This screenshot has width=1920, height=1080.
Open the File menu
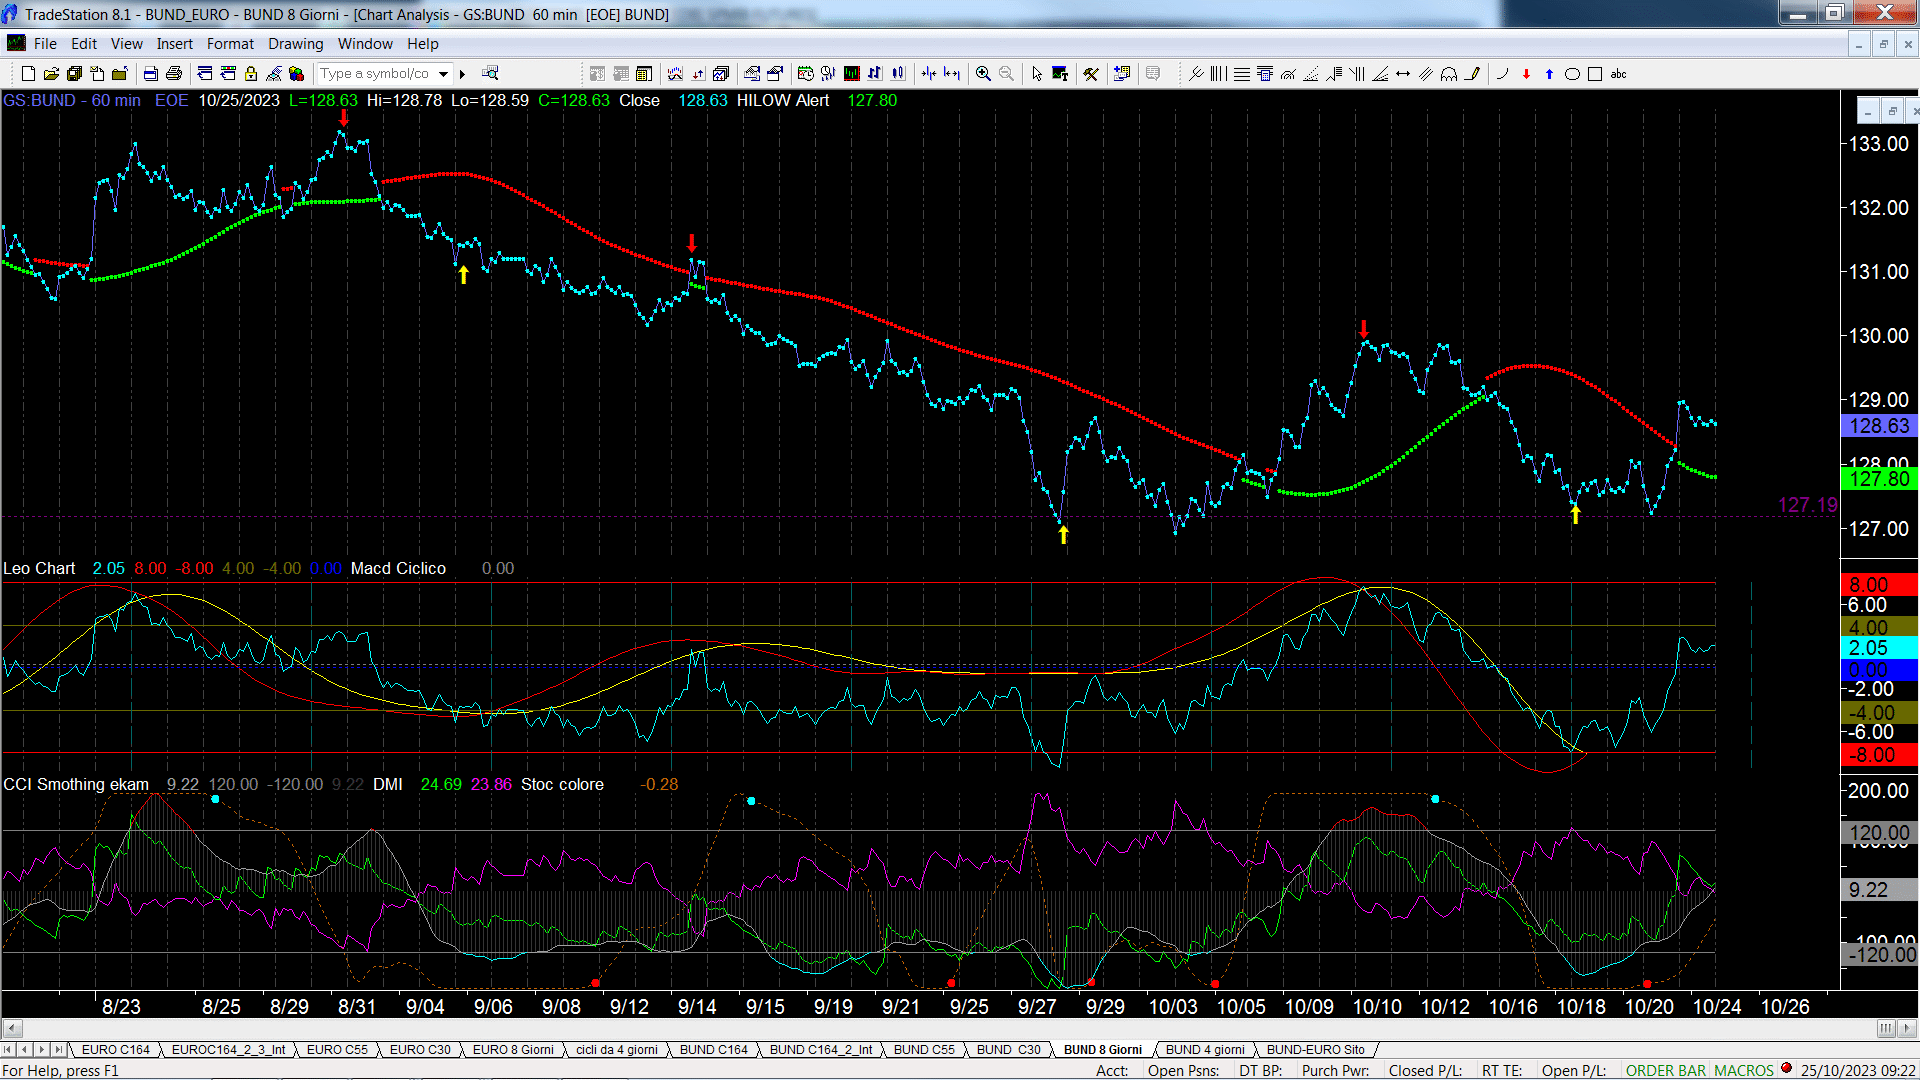click(45, 44)
